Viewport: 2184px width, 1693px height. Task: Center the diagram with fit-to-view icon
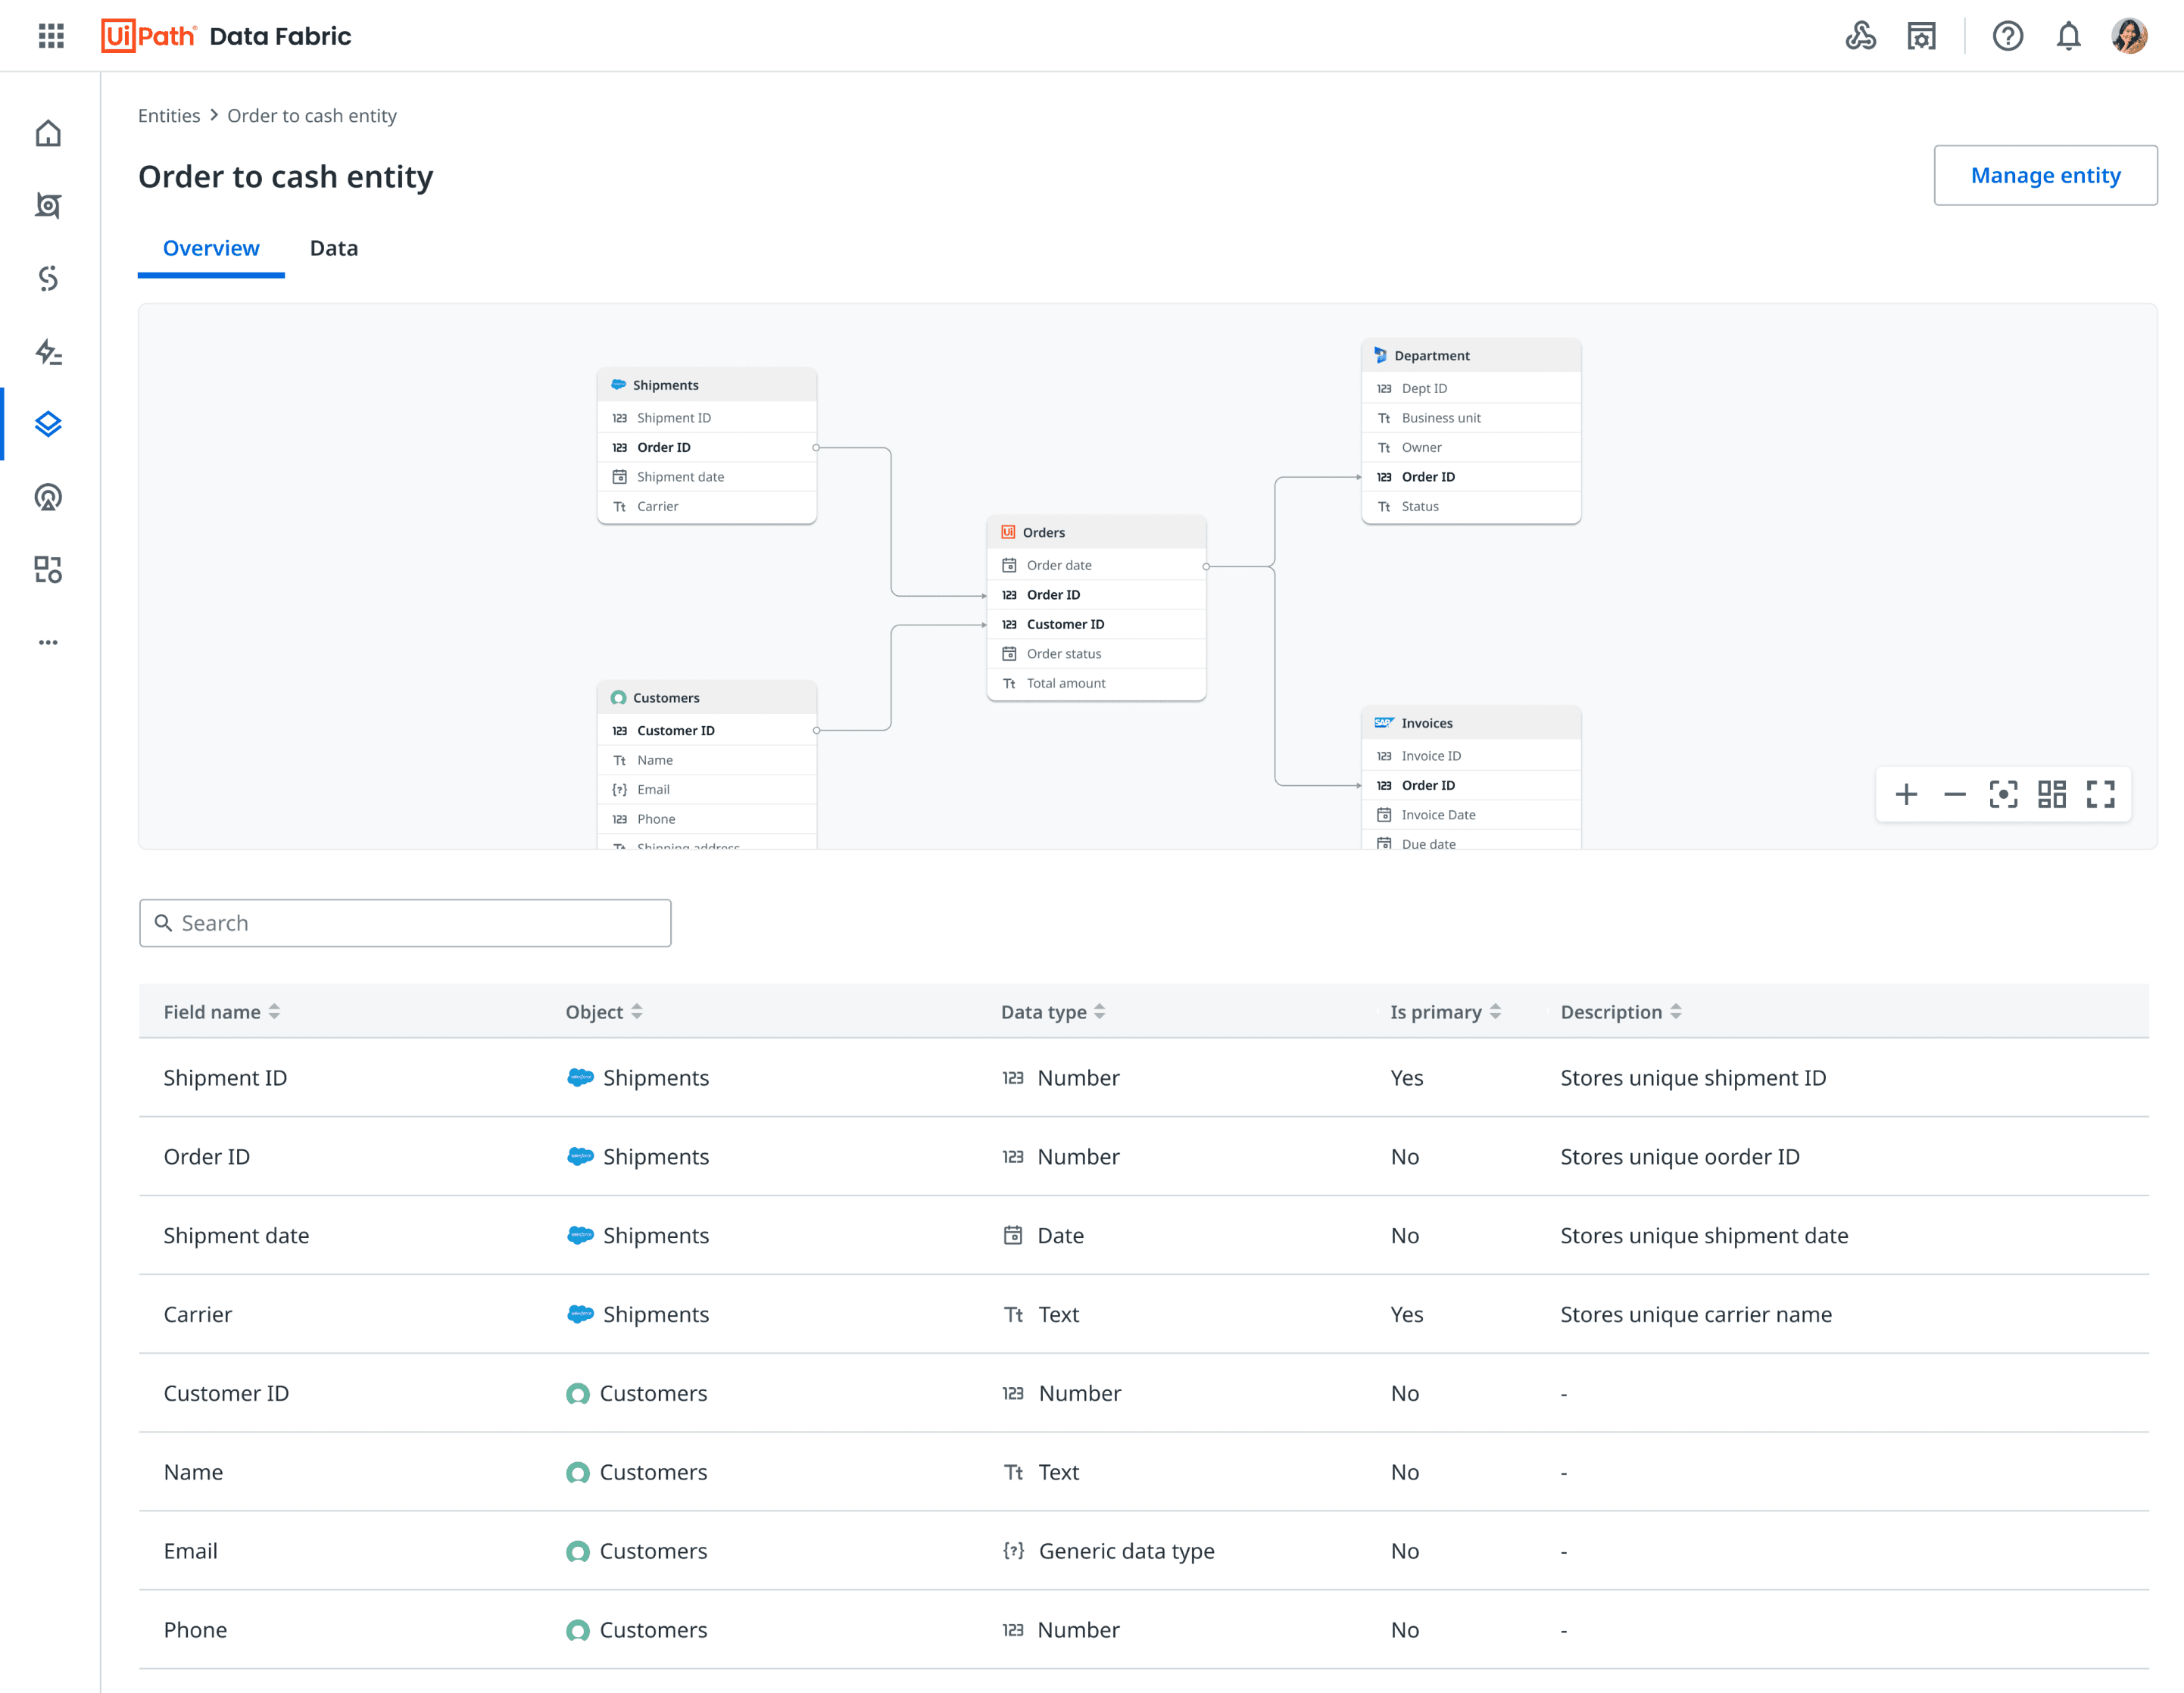(x=2003, y=794)
